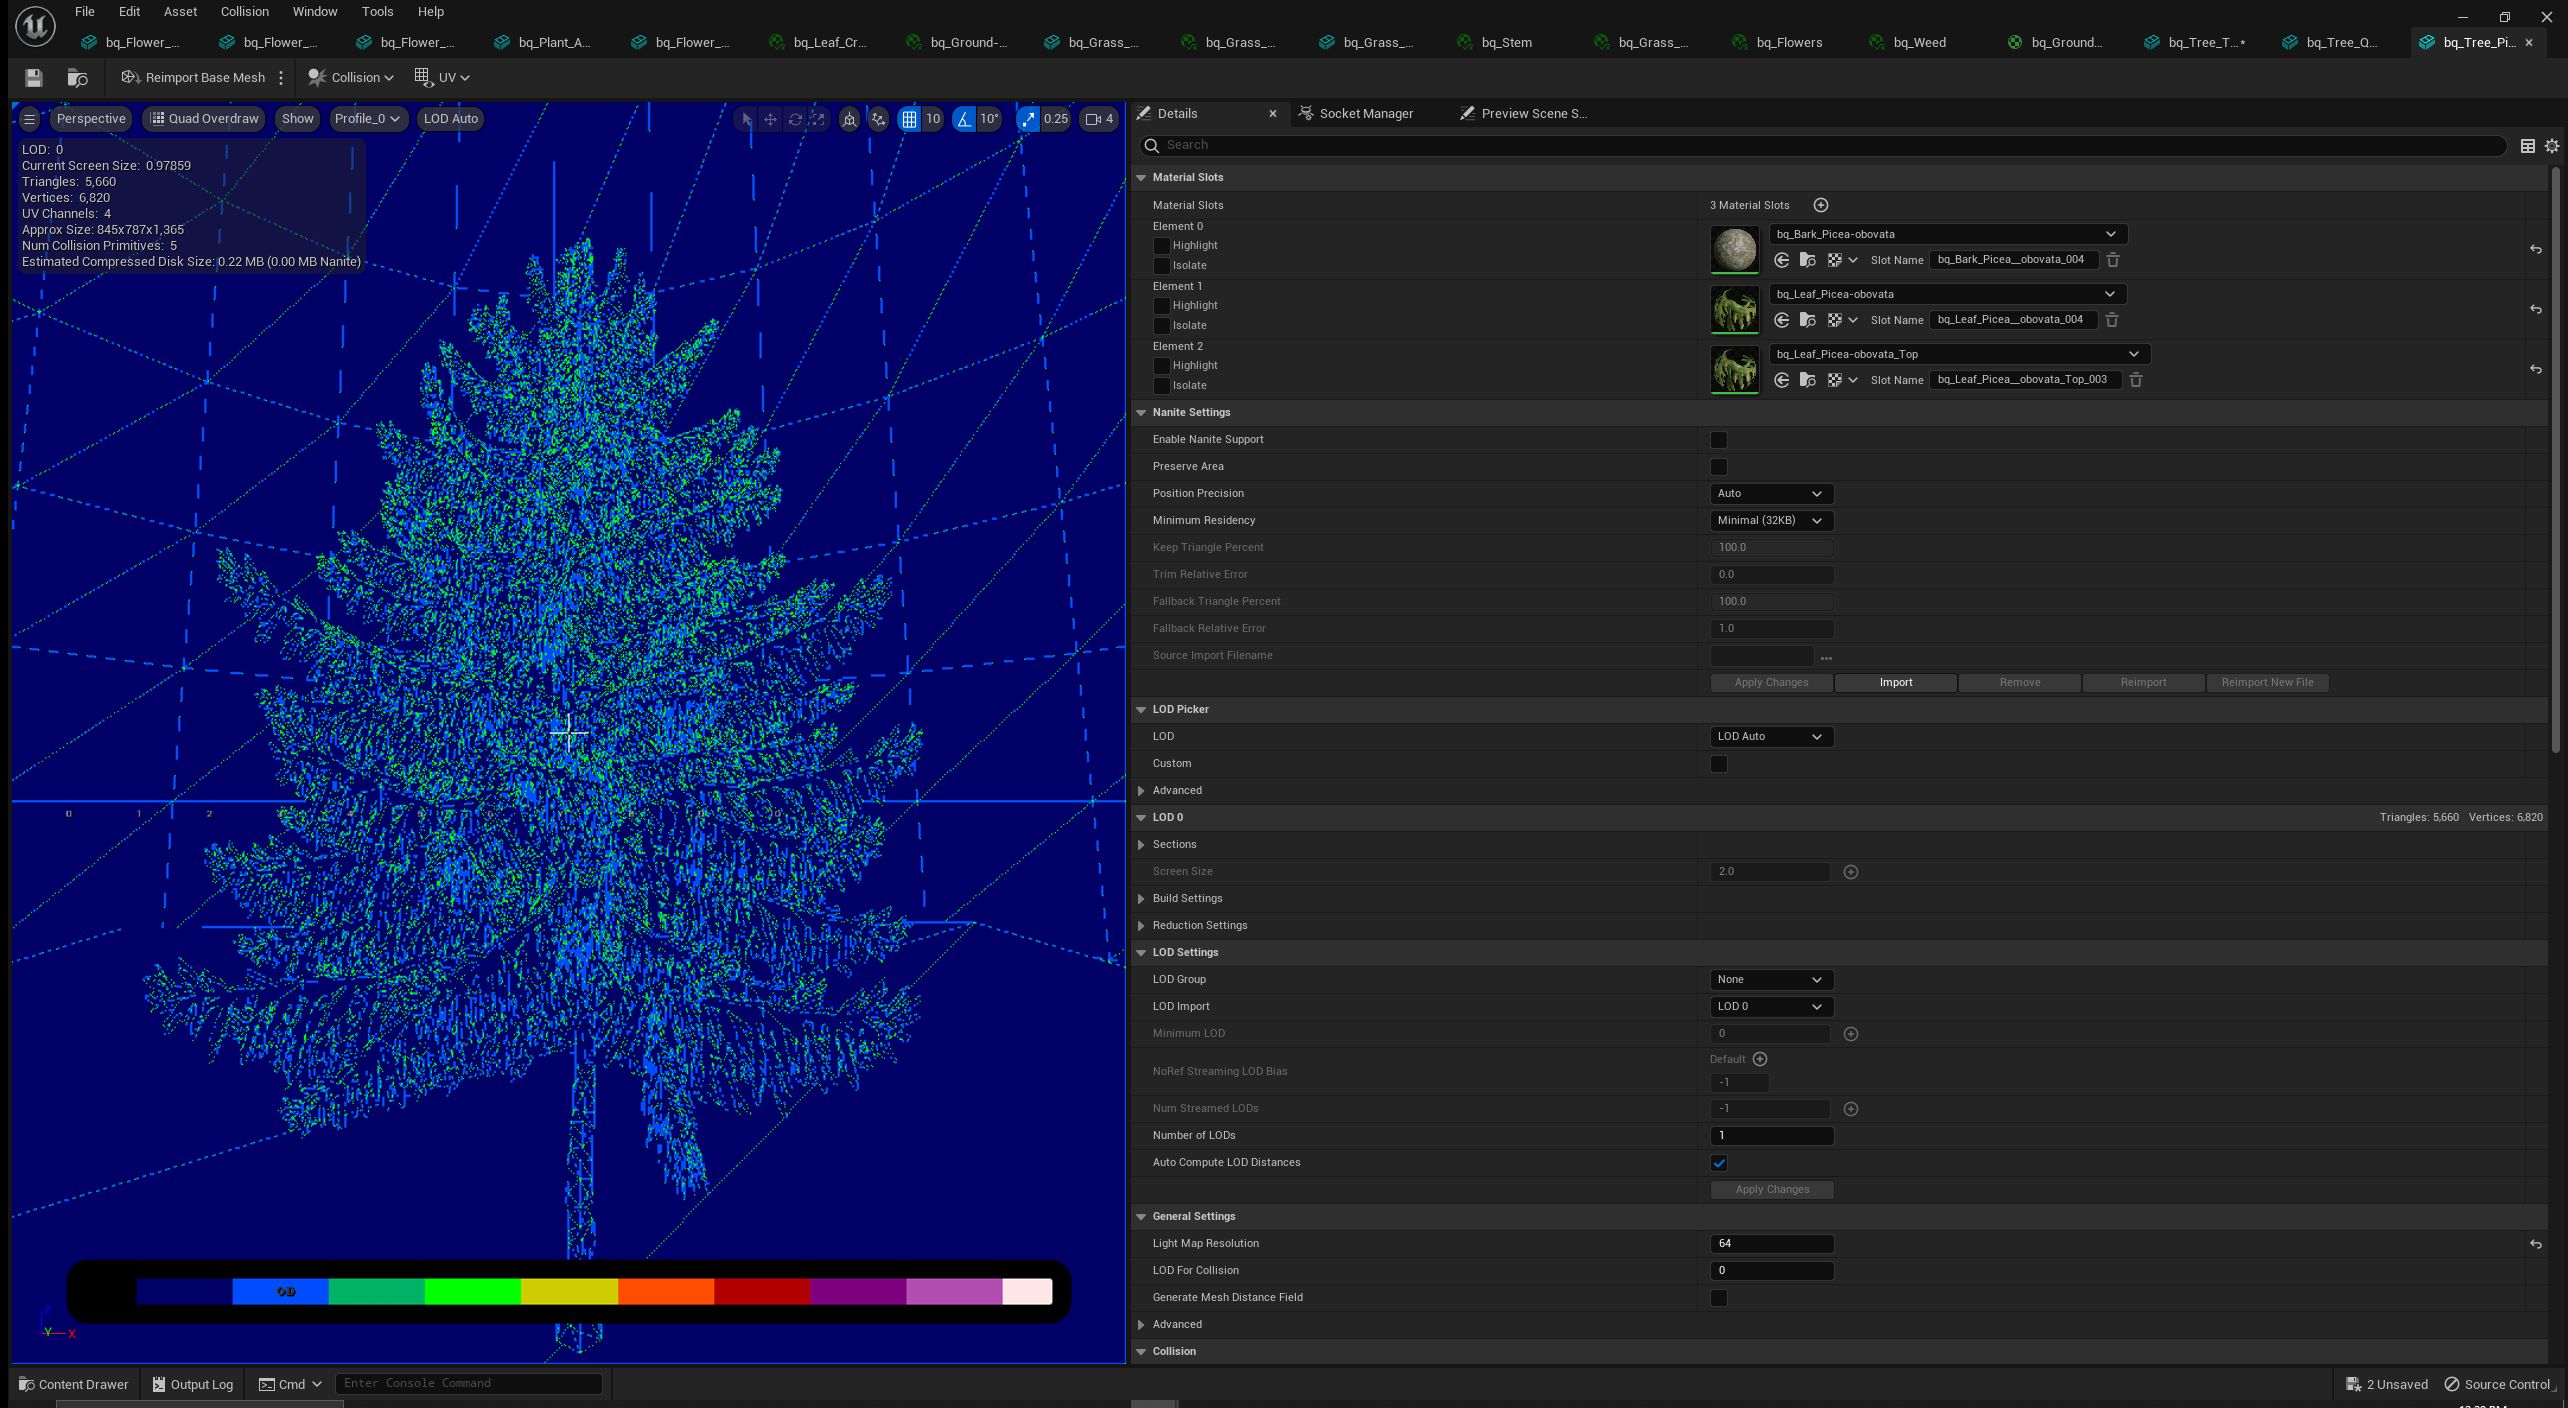Click the orange overdraw legend swatch
The width and height of the screenshot is (2568, 1408).
(666, 1292)
